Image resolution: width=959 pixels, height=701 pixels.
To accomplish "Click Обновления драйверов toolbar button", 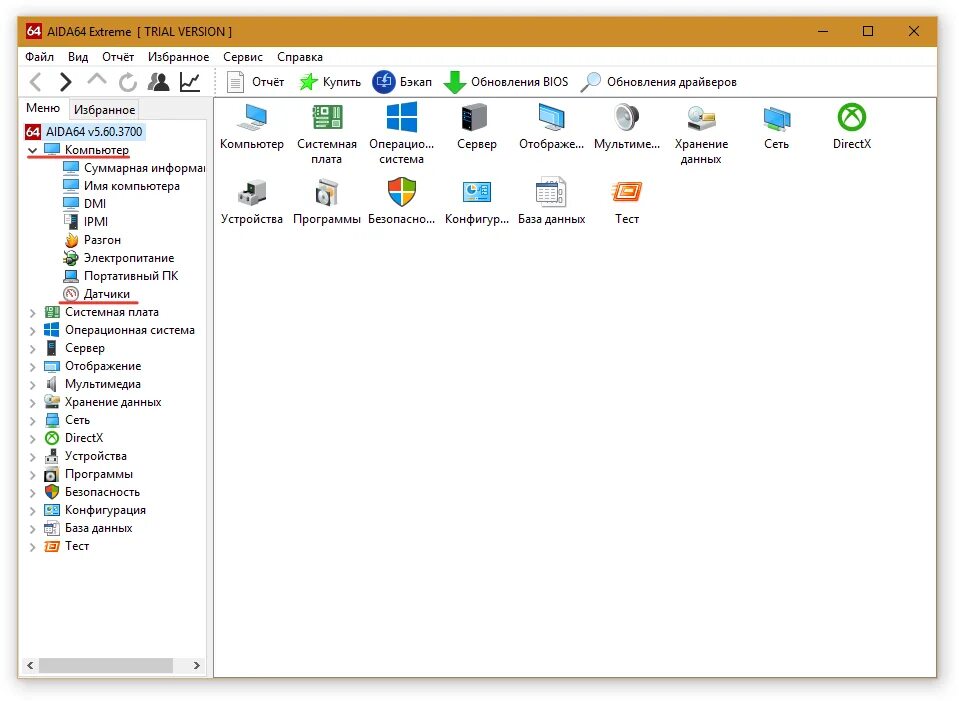I will [x=659, y=82].
